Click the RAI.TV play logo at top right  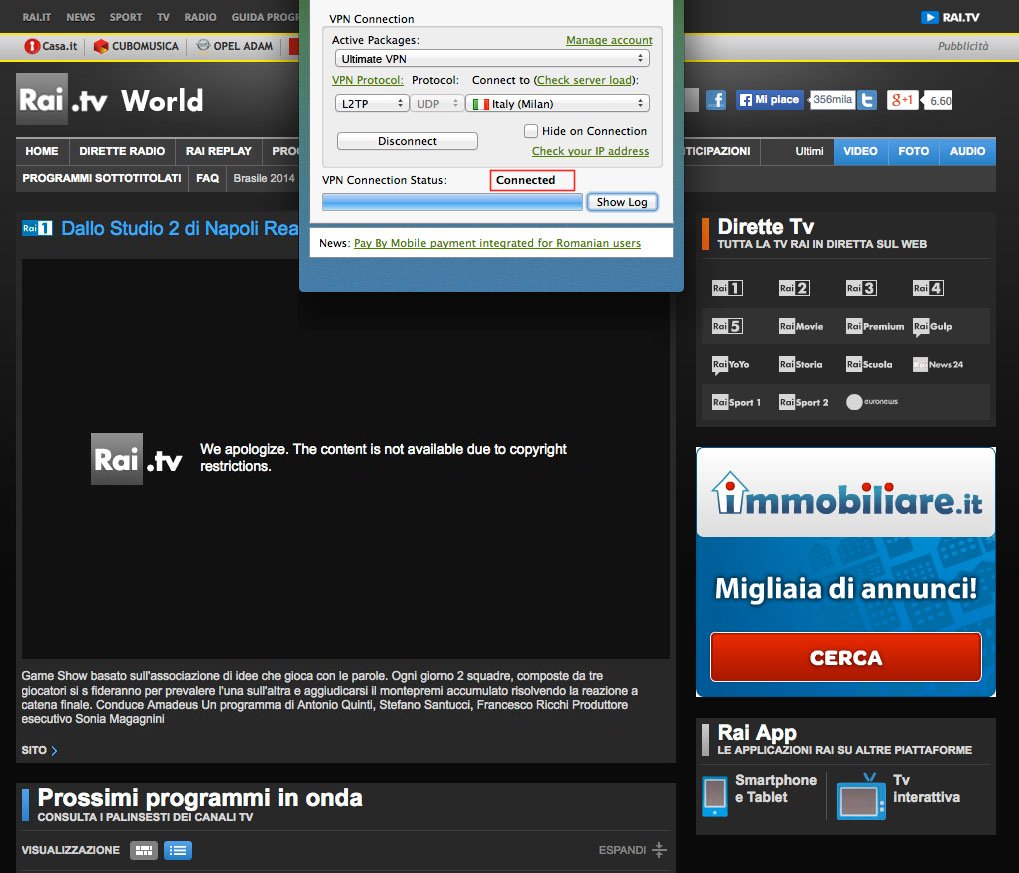click(x=950, y=18)
